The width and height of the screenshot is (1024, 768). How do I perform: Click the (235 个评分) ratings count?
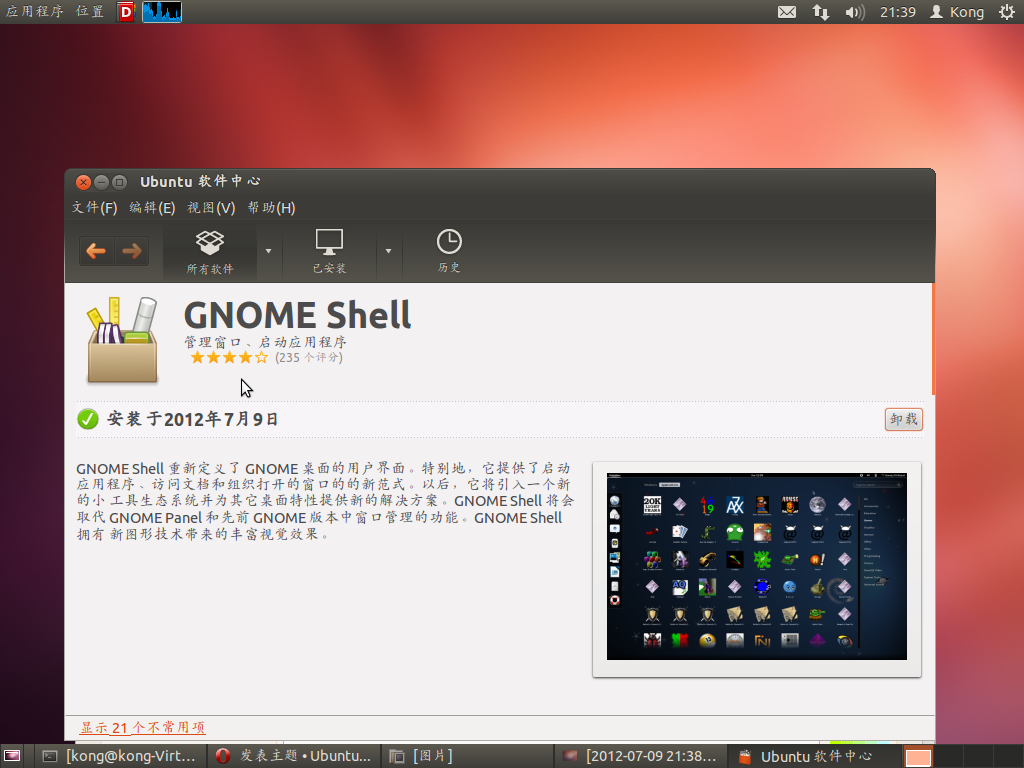point(309,357)
